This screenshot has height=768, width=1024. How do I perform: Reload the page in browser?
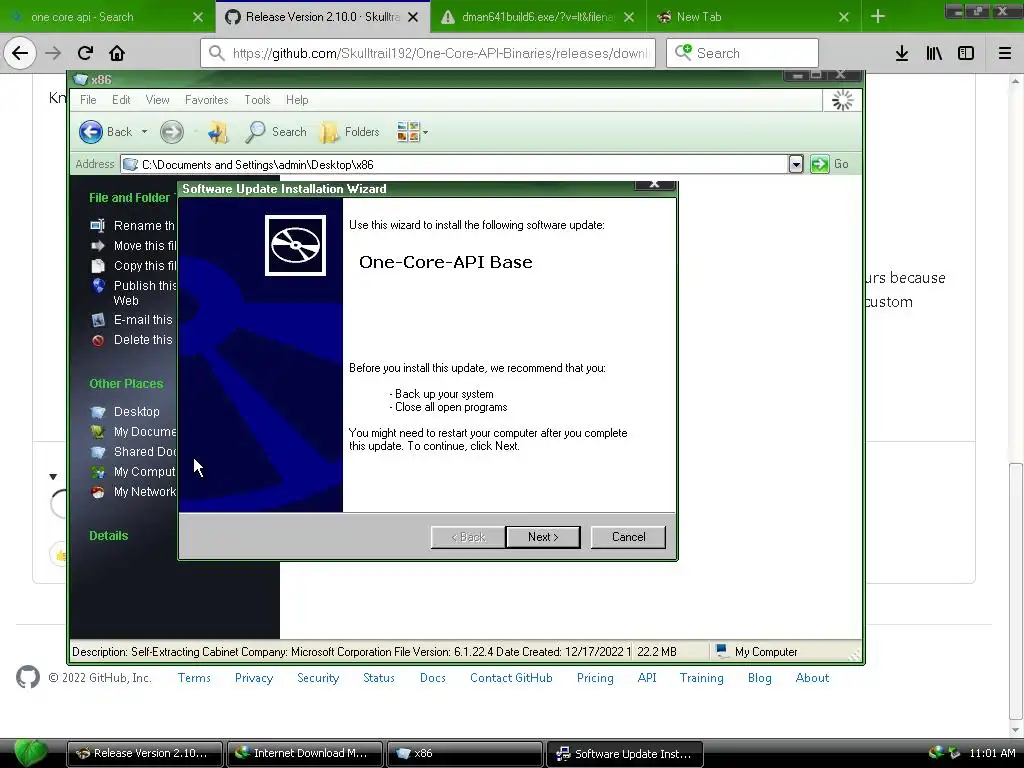[x=85, y=53]
